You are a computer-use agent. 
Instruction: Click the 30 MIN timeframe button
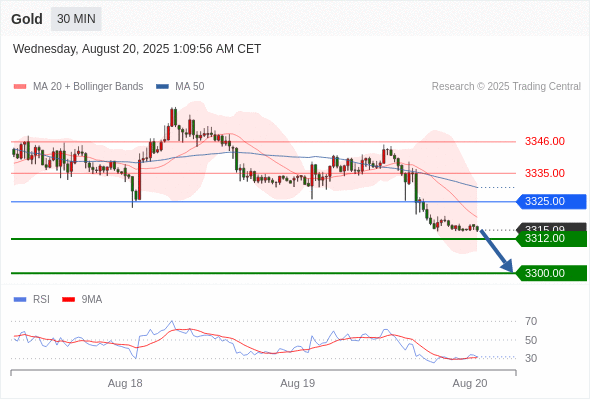76,19
